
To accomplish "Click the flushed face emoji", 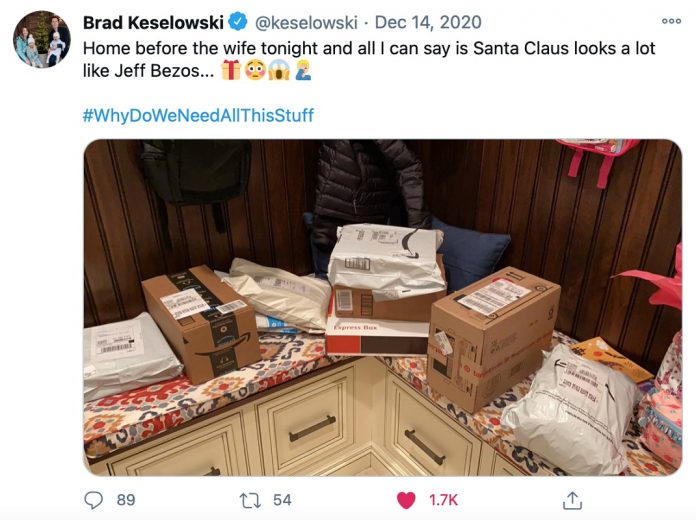I will click(255, 70).
